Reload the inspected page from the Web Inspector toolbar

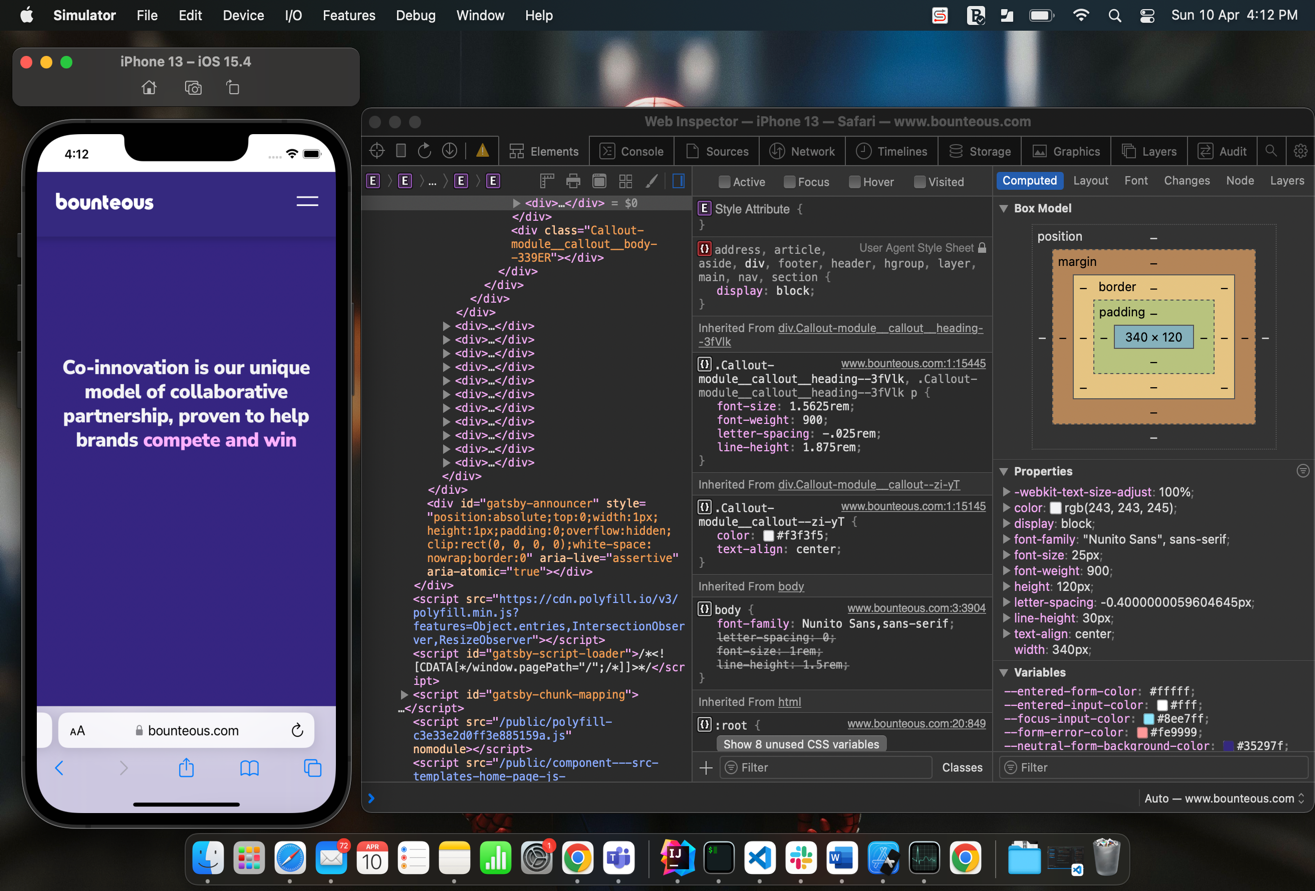425,151
